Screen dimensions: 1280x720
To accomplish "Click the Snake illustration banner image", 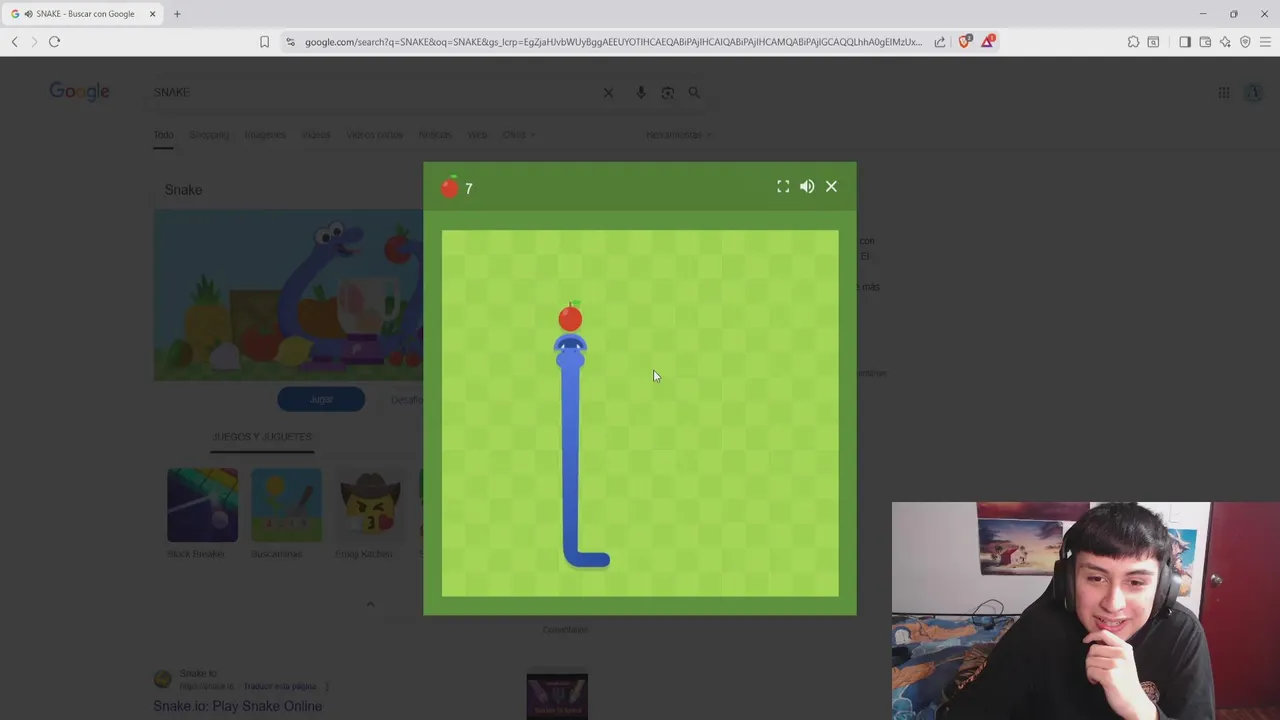I will pyautogui.click(x=288, y=295).
